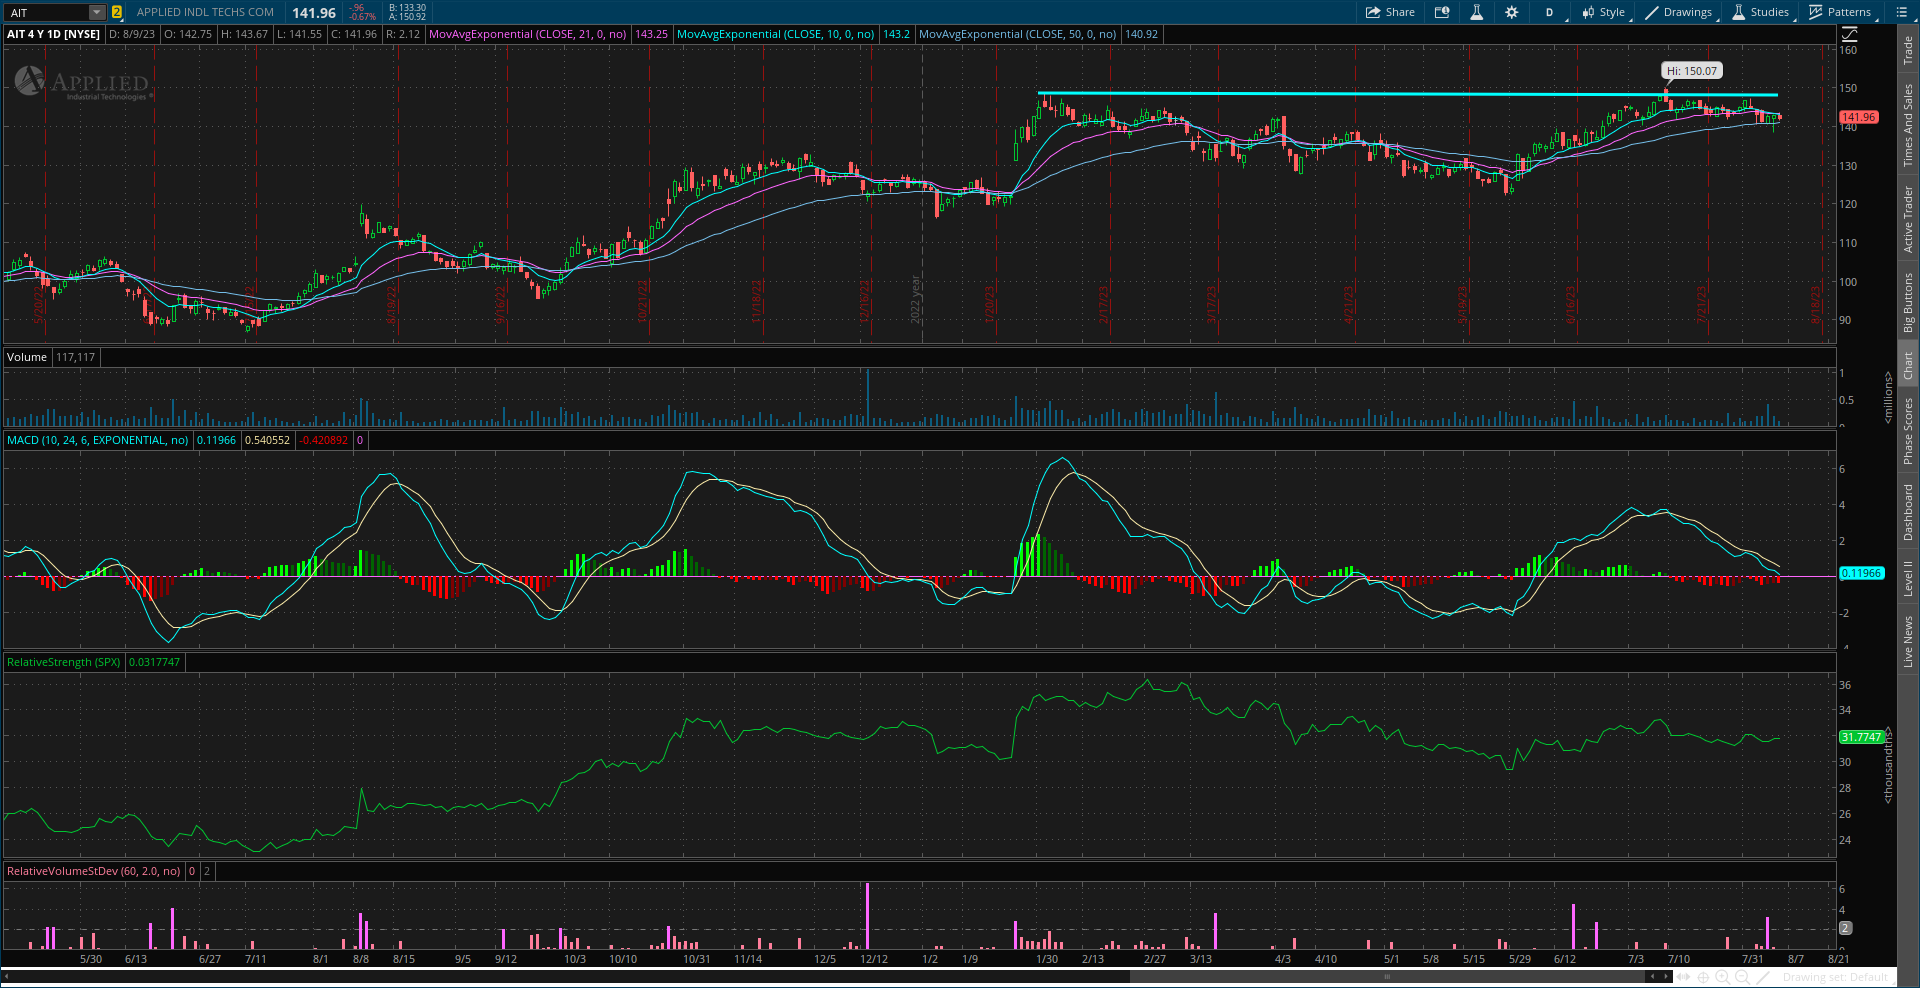
Task: Open the Dashboard side tab
Action: coord(1908,512)
